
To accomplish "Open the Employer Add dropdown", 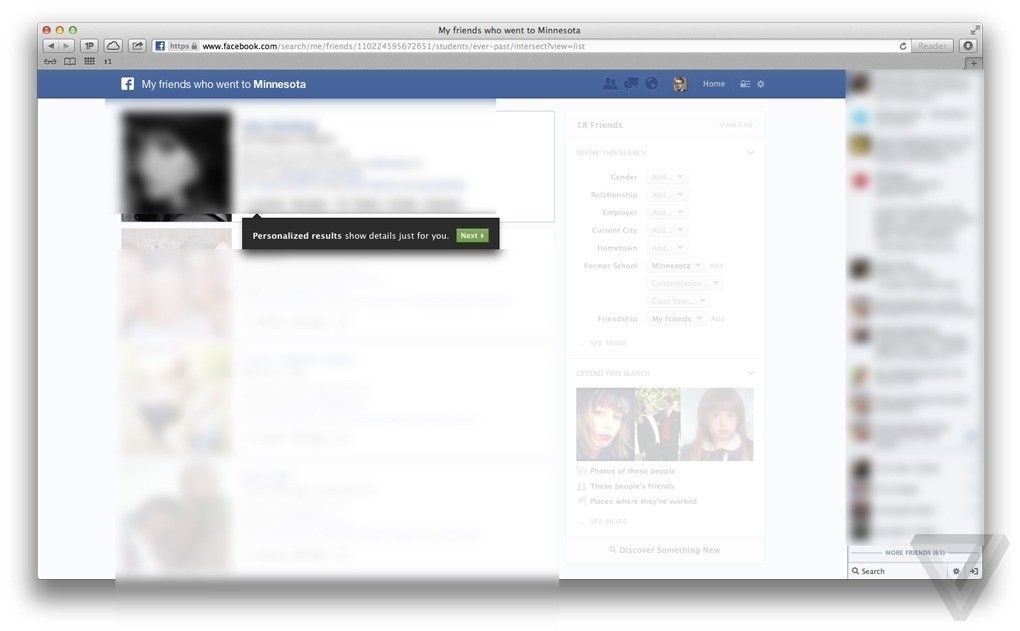I will pos(667,212).
